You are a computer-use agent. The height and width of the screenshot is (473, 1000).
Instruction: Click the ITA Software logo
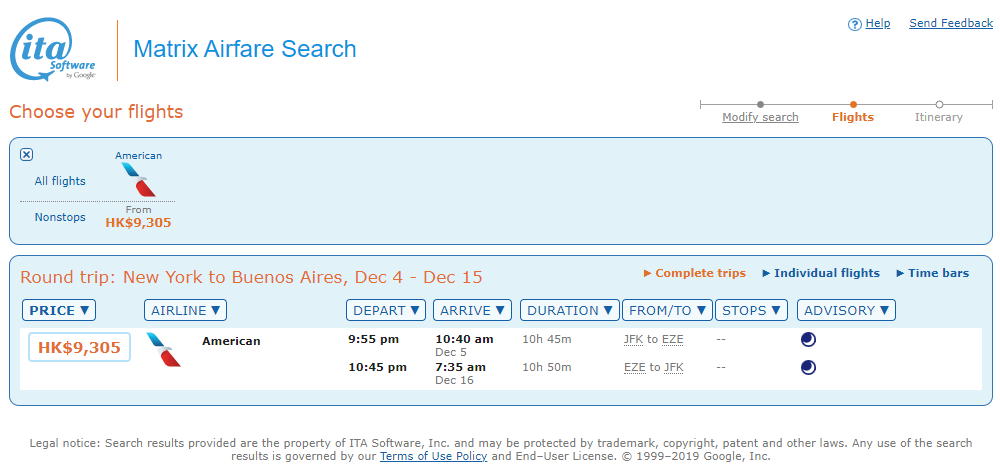[x=53, y=50]
